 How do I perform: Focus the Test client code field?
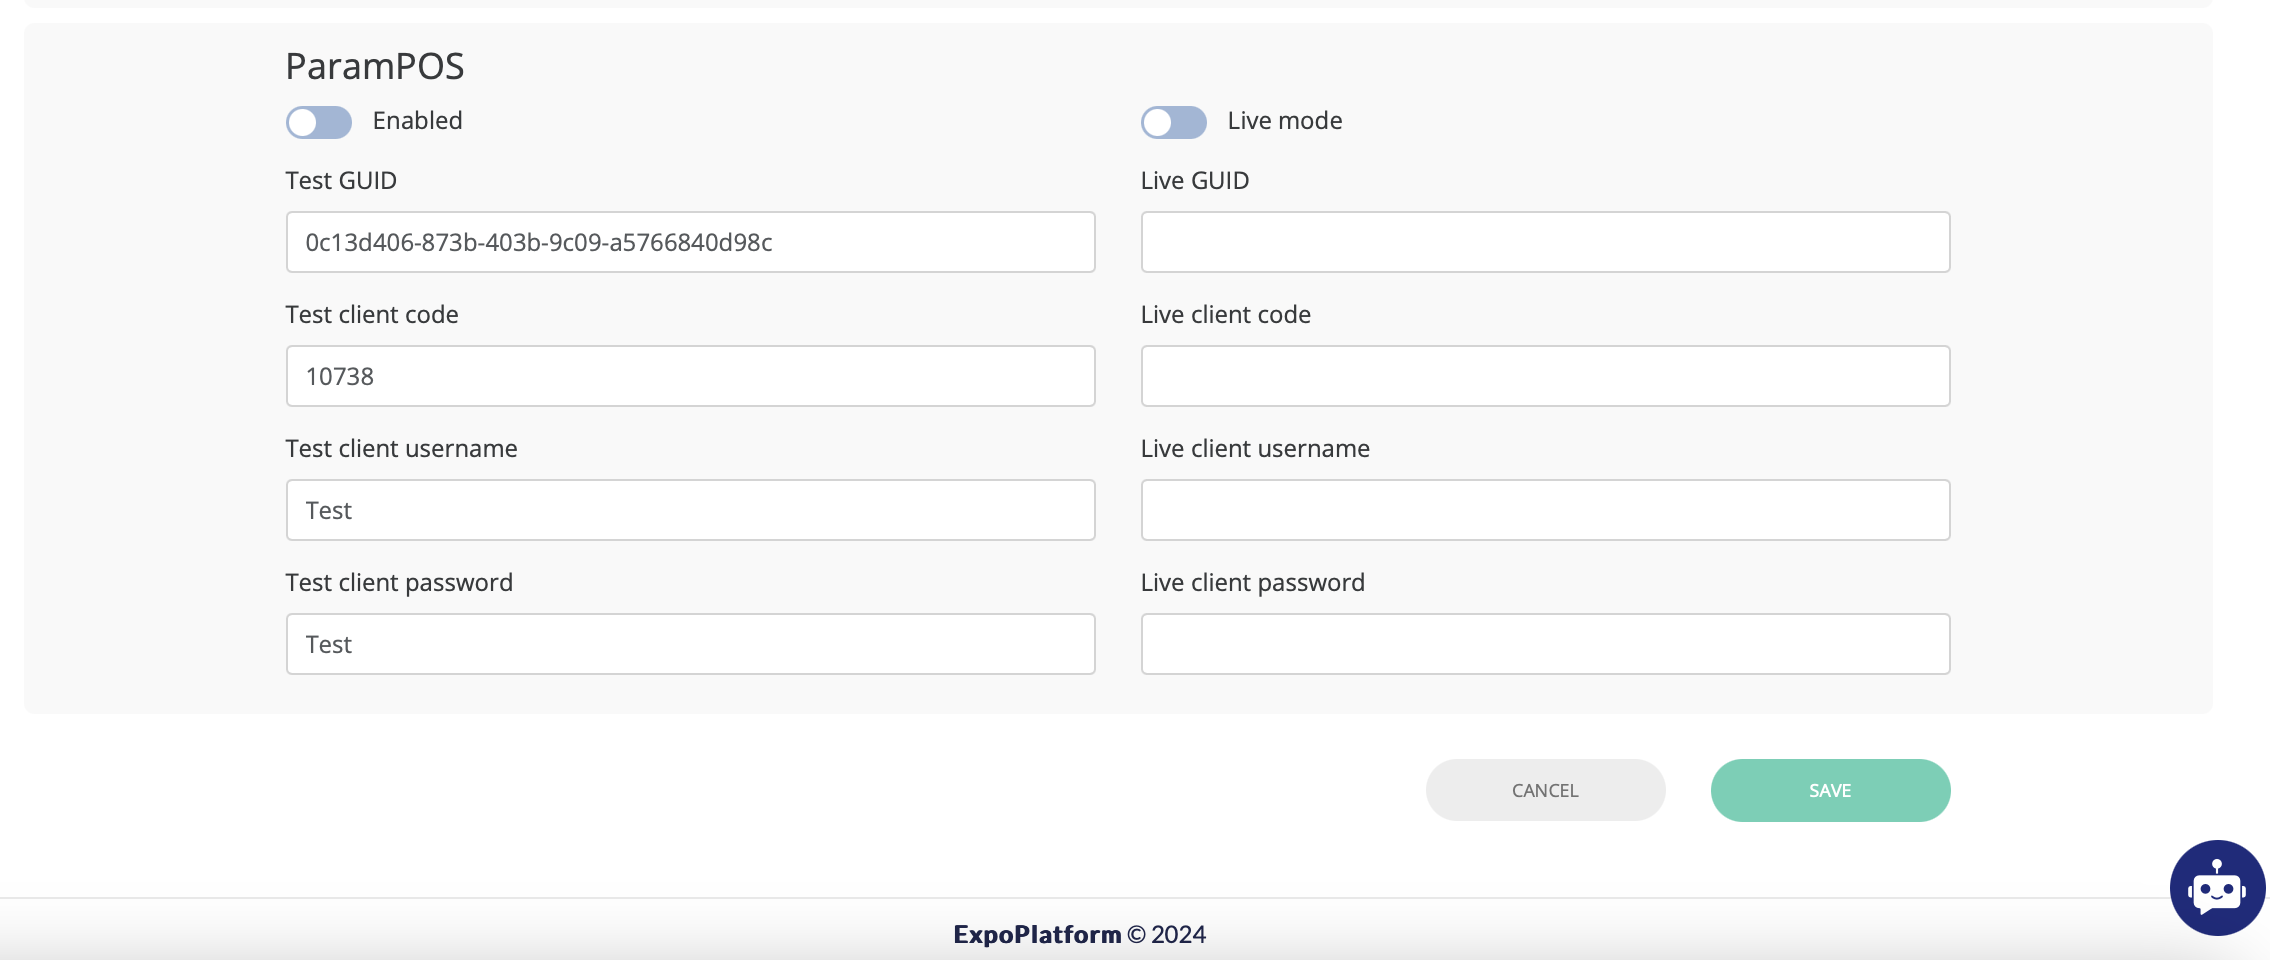690,376
